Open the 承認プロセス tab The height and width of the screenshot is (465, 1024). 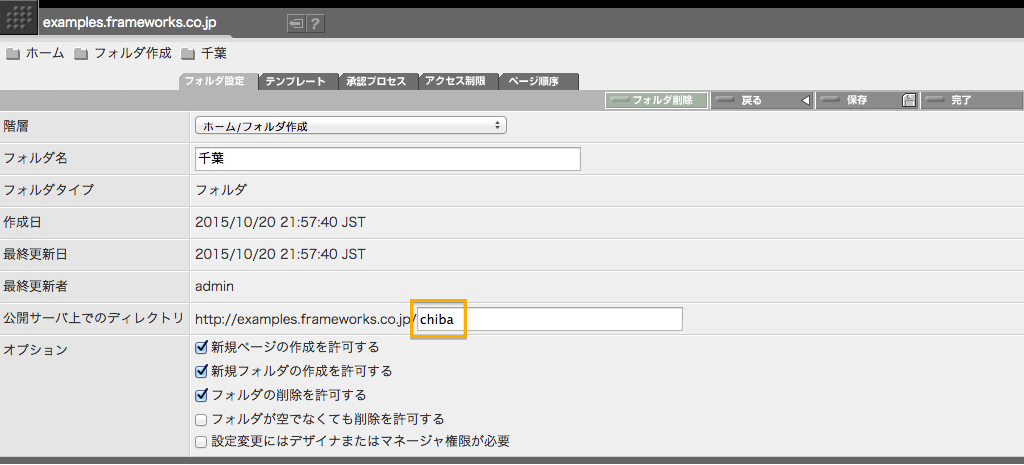pos(376,82)
